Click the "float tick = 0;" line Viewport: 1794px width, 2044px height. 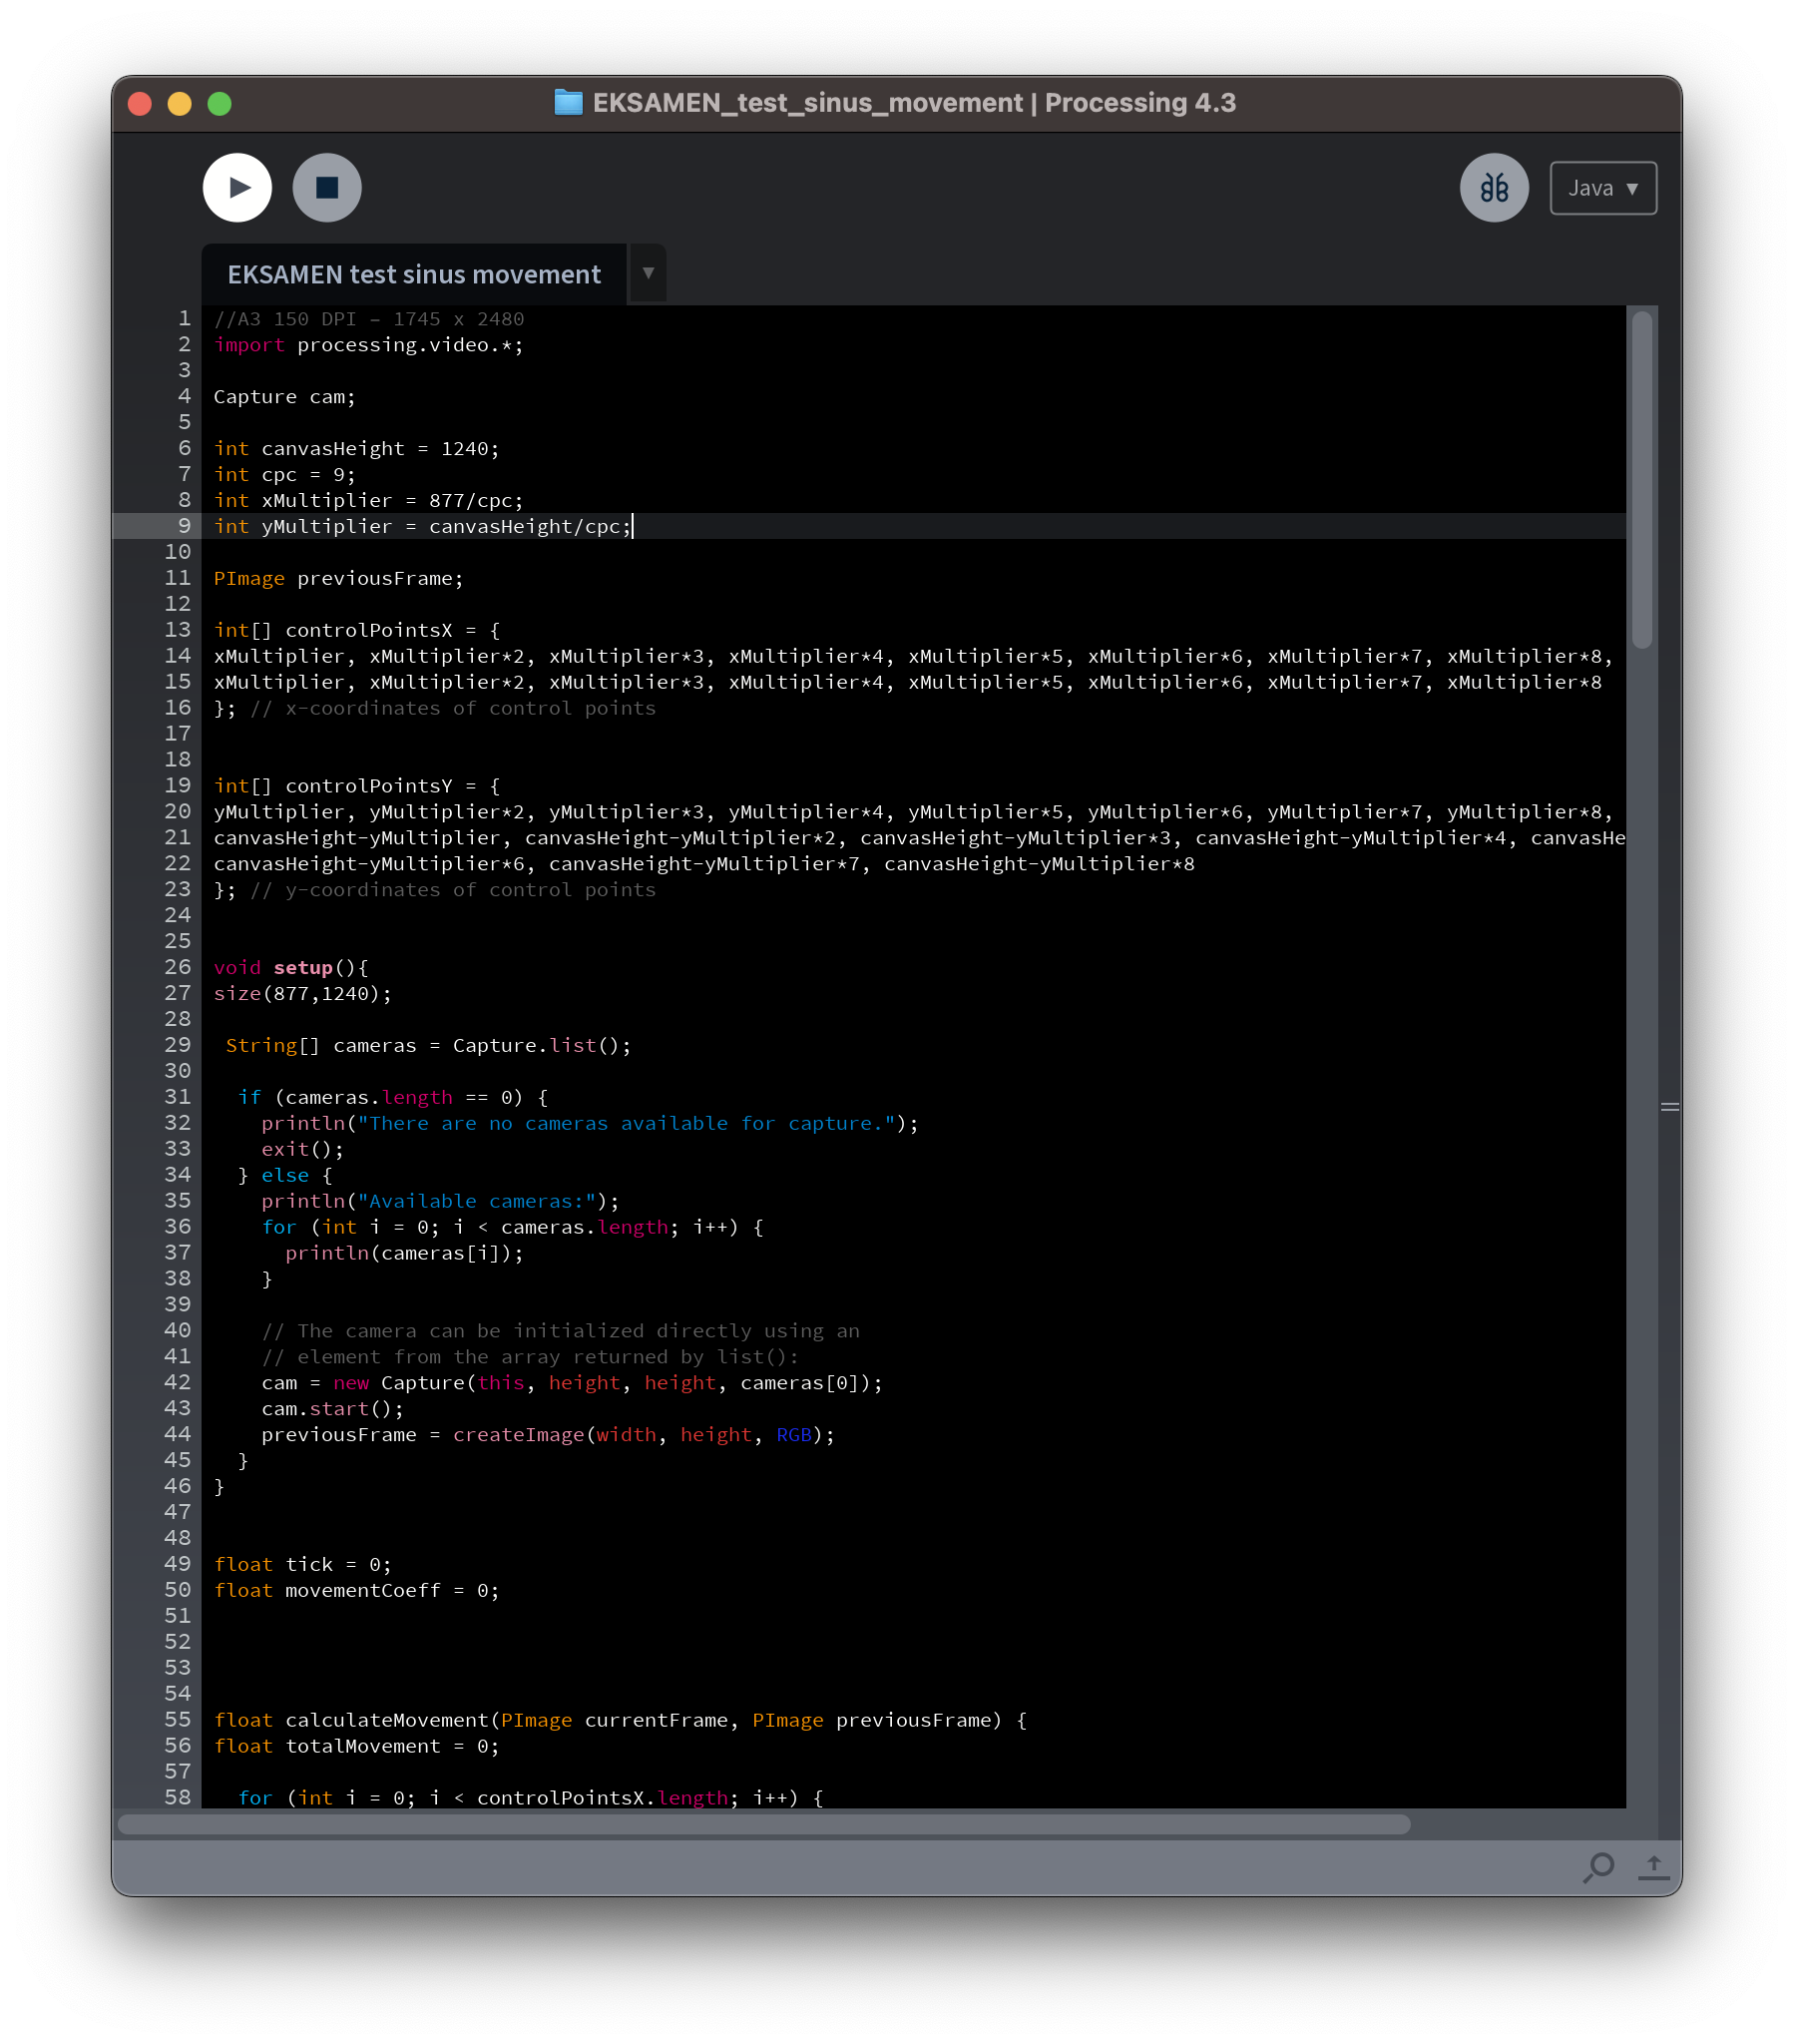303,1565
